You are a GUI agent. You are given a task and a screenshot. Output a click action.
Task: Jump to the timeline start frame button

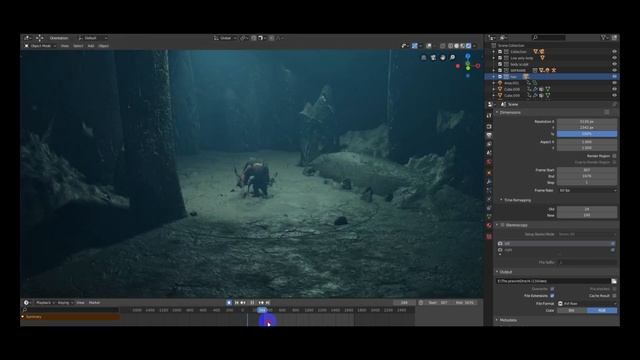click(236, 302)
